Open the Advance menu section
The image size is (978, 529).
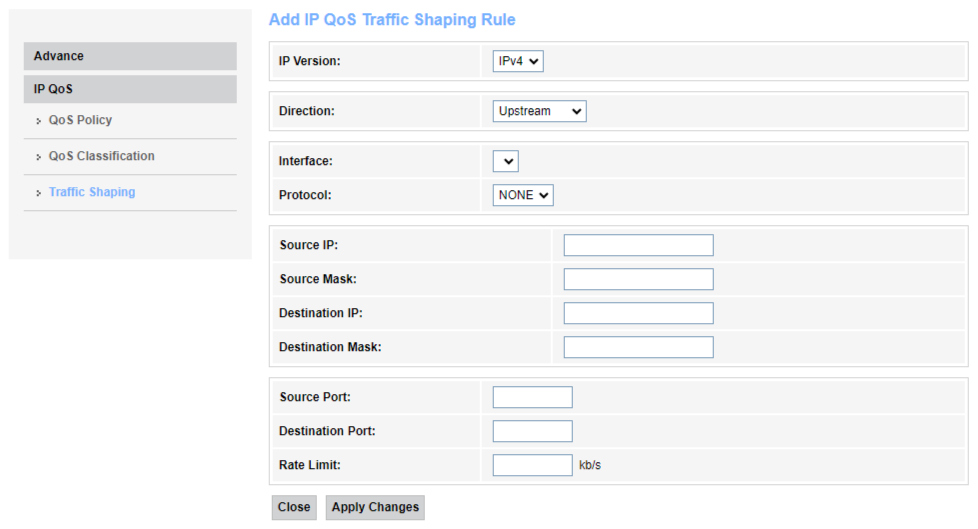tap(129, 56)
